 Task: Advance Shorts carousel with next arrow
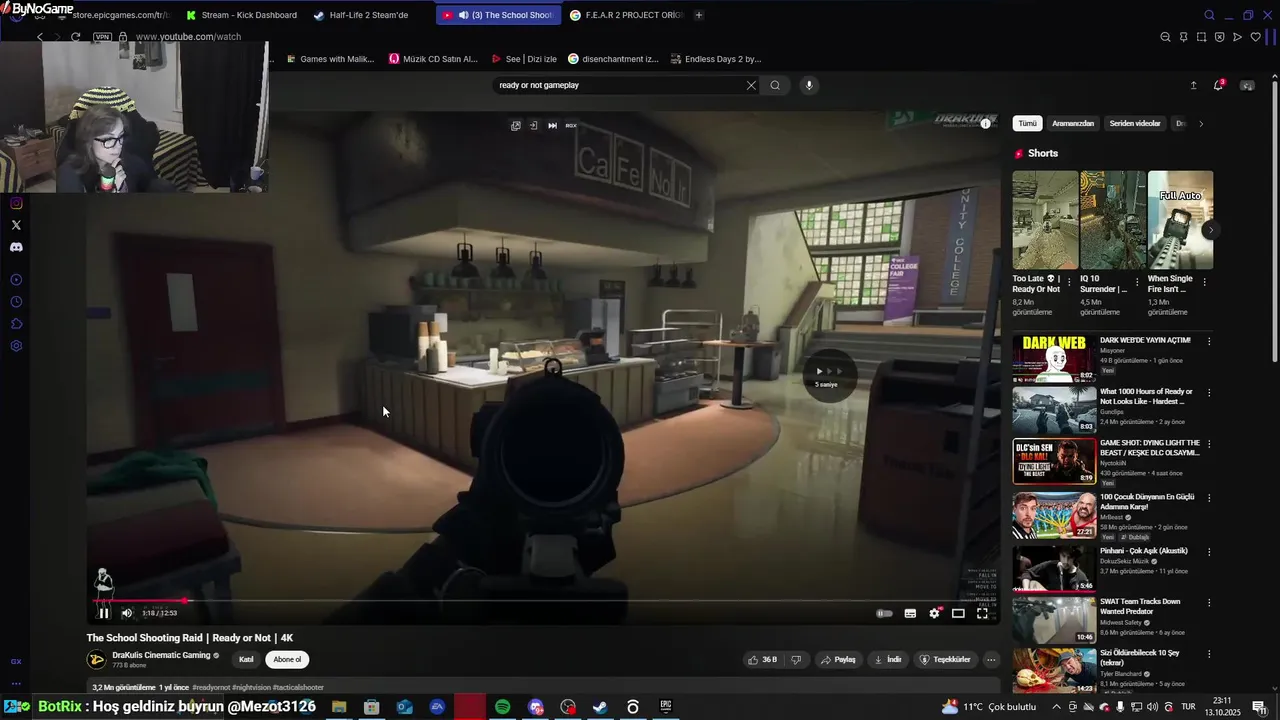pyautogui.click(x=1210, y=230)
